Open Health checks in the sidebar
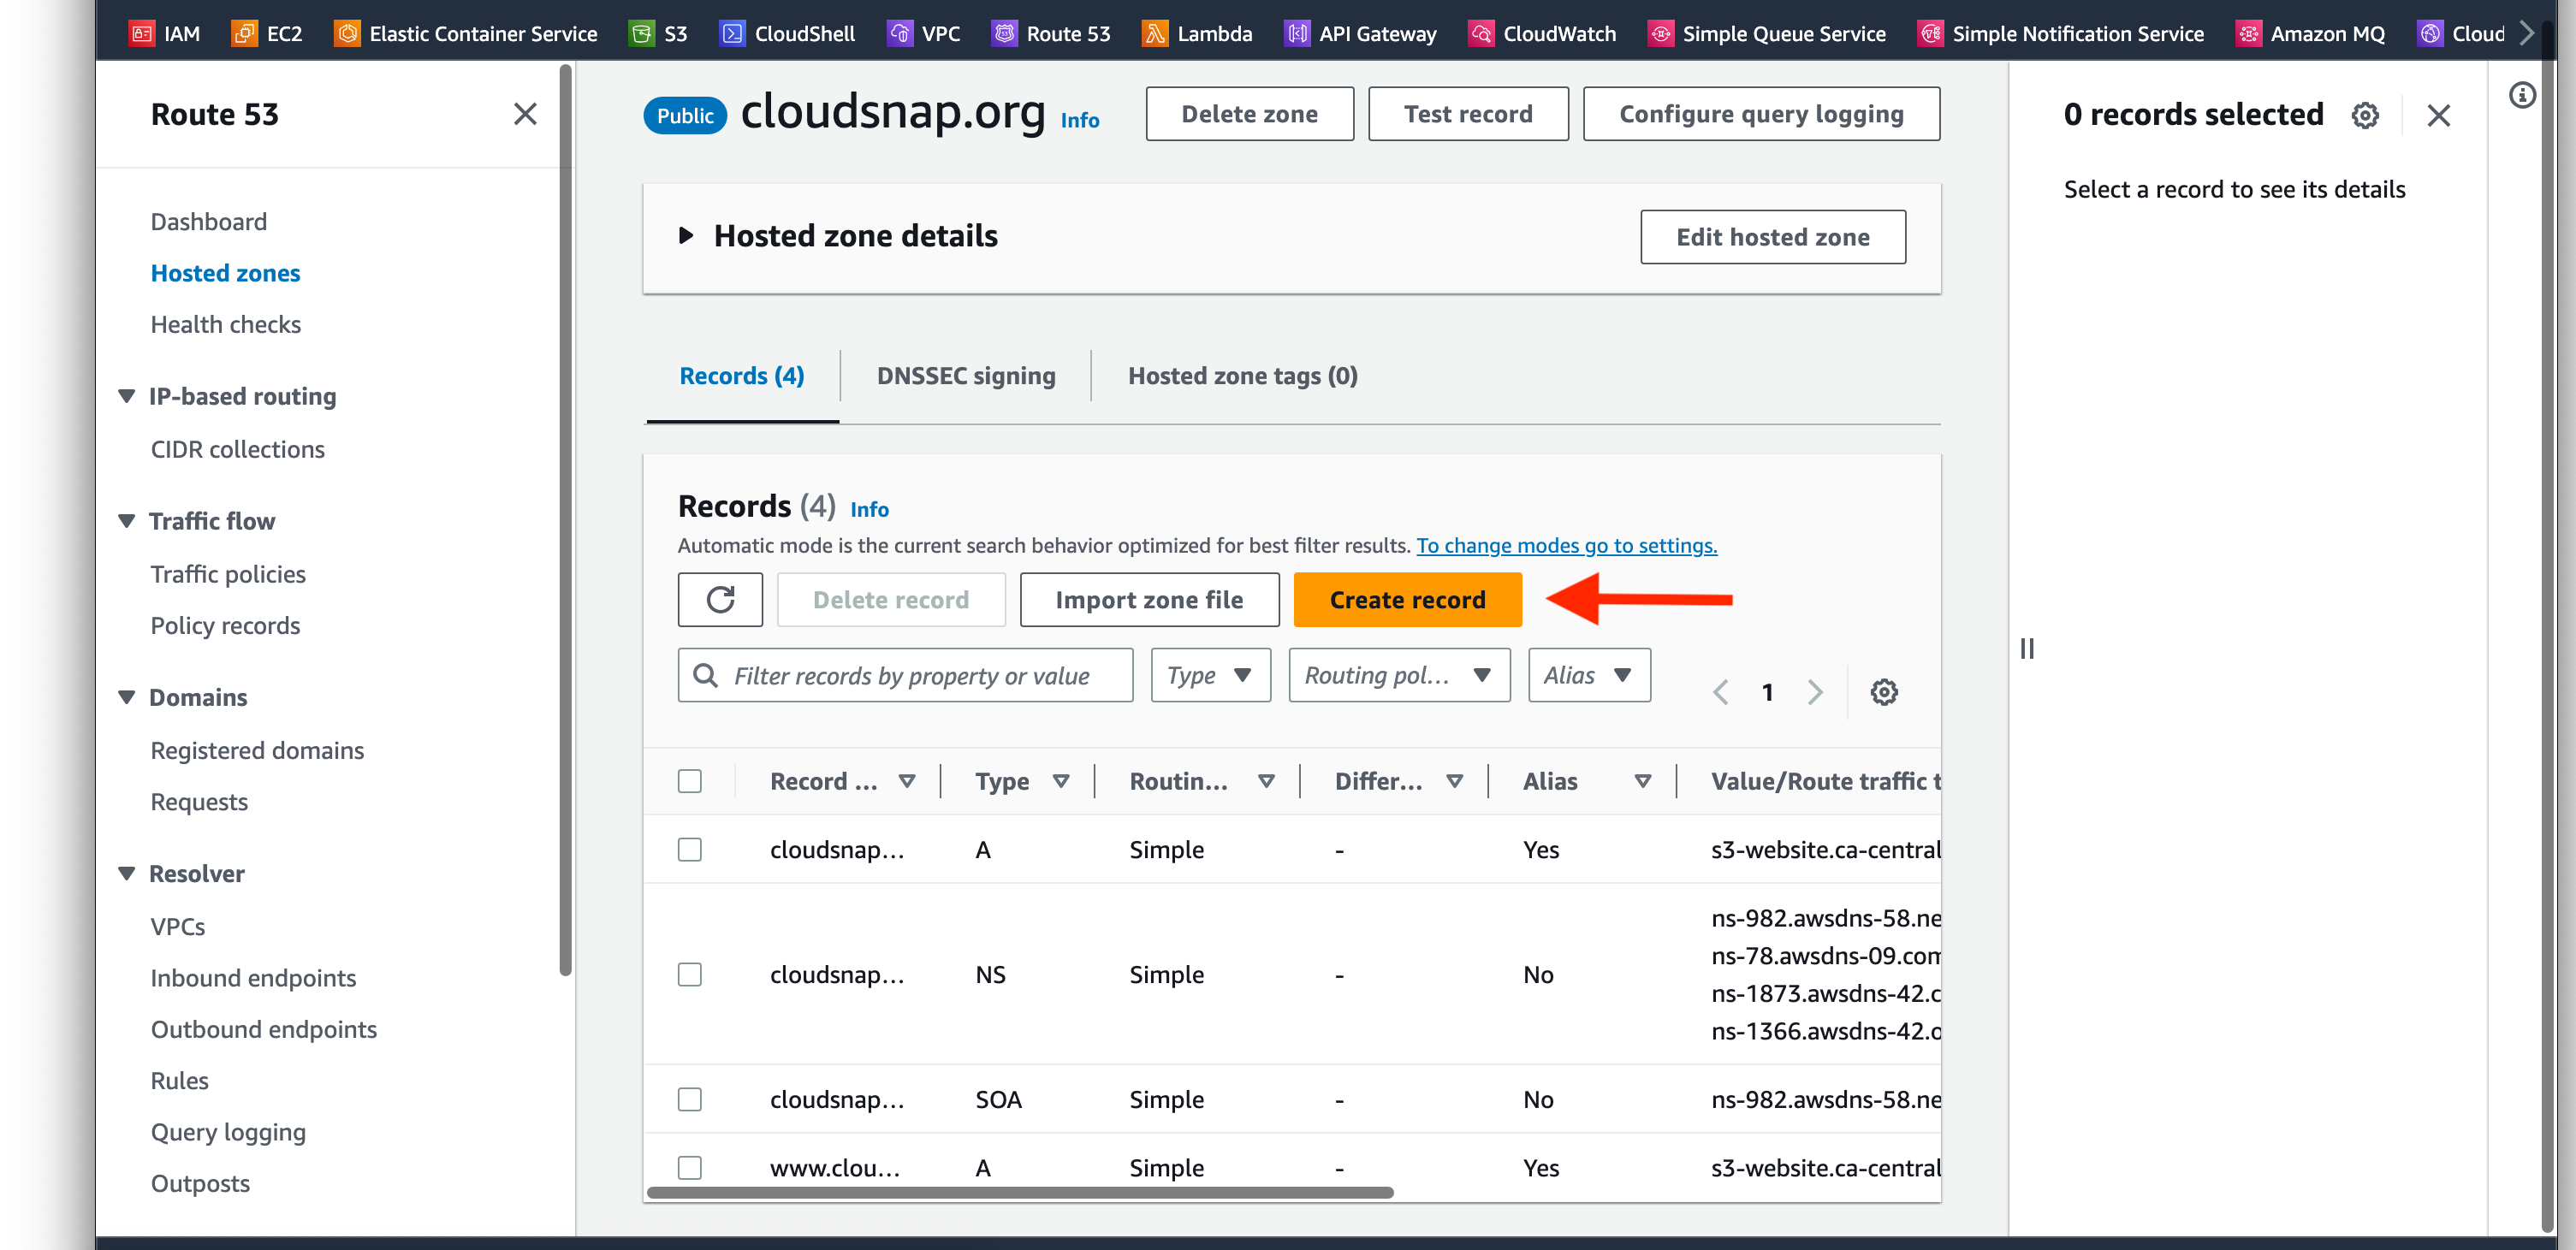 [226, 324]
